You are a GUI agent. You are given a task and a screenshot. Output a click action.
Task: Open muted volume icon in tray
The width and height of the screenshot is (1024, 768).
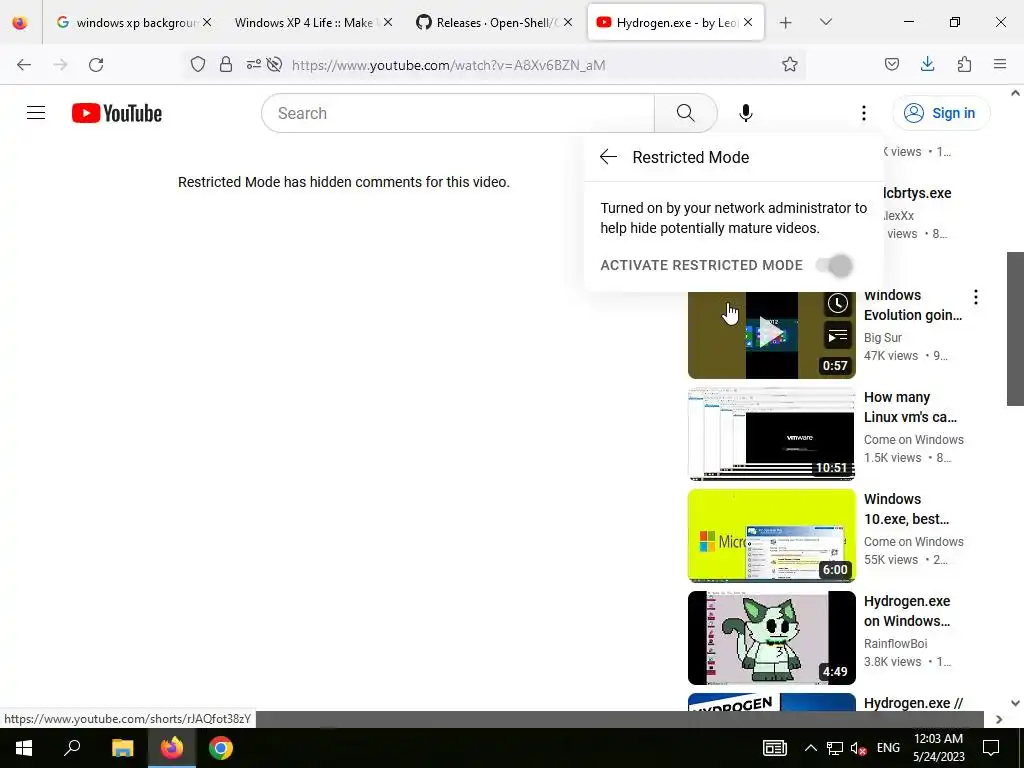tap(858, 748)
